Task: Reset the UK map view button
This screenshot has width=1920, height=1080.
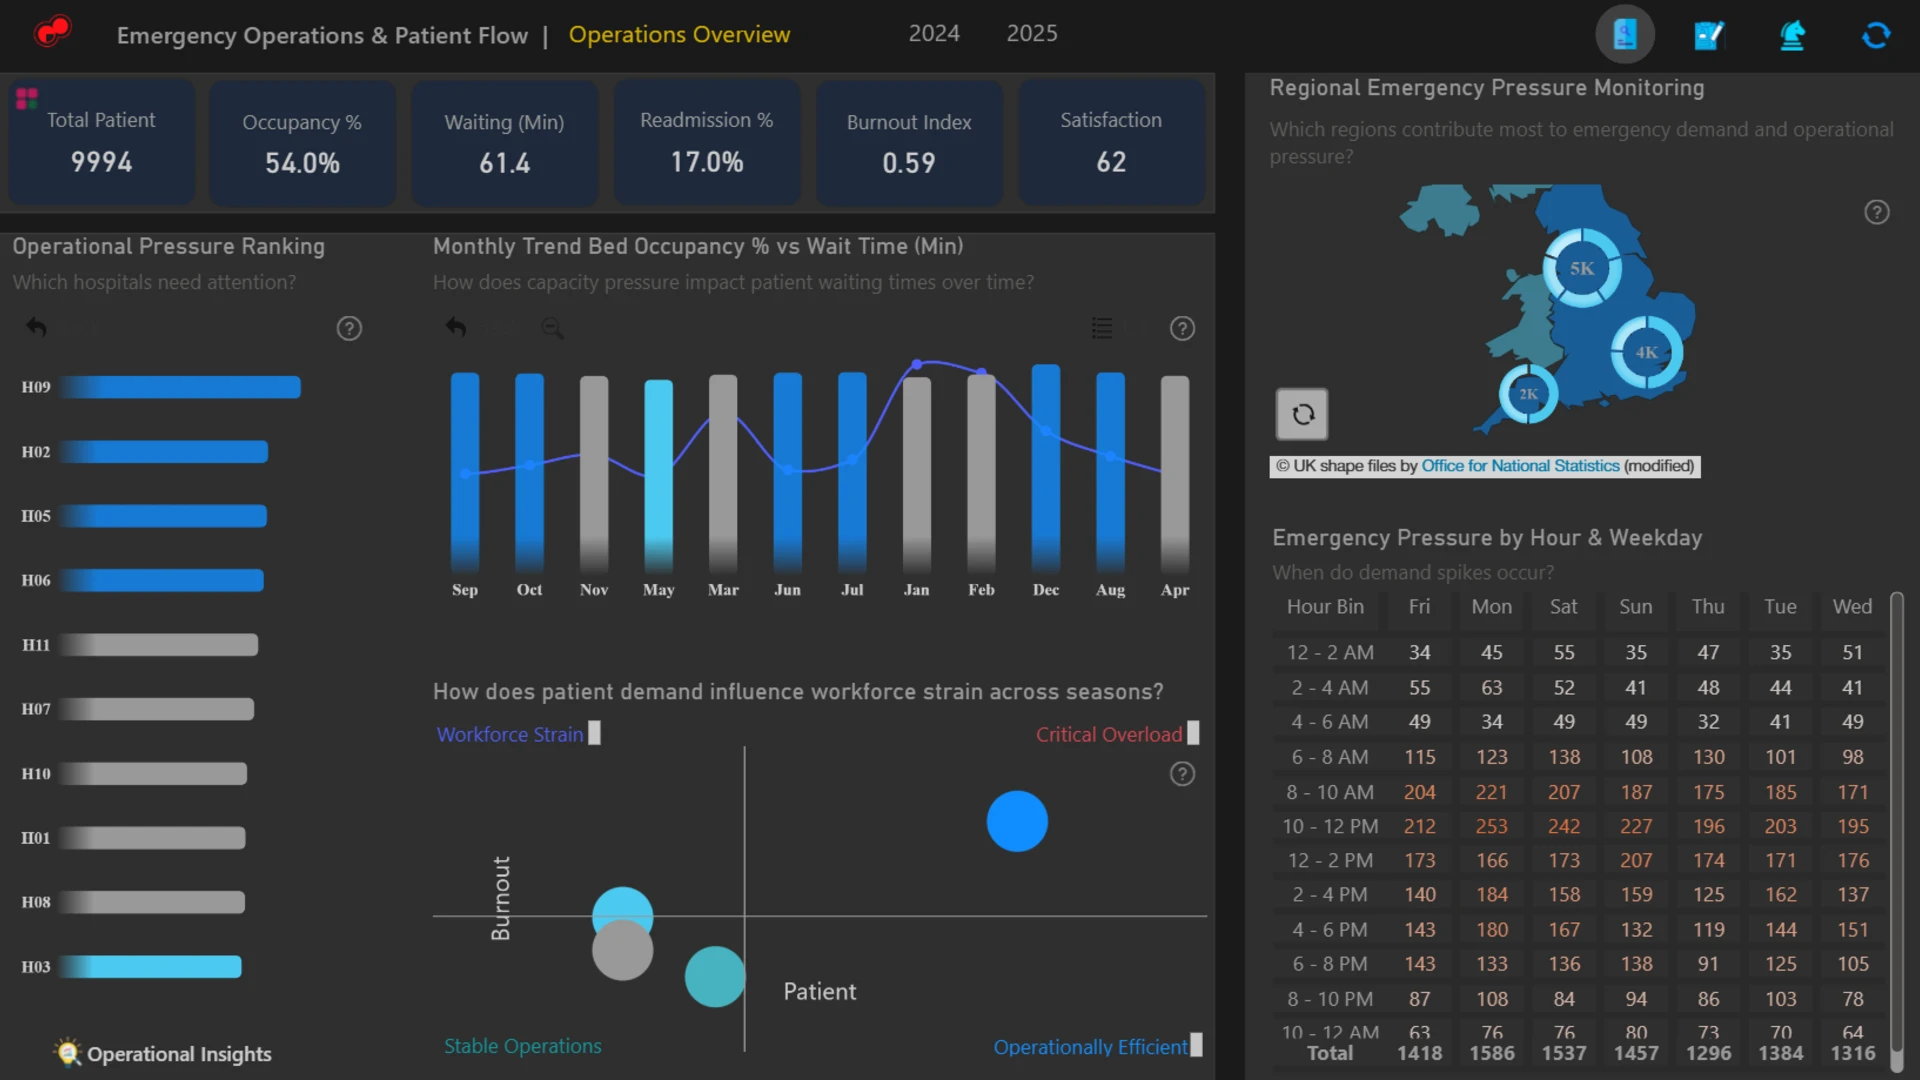Action: (1302, 414)
